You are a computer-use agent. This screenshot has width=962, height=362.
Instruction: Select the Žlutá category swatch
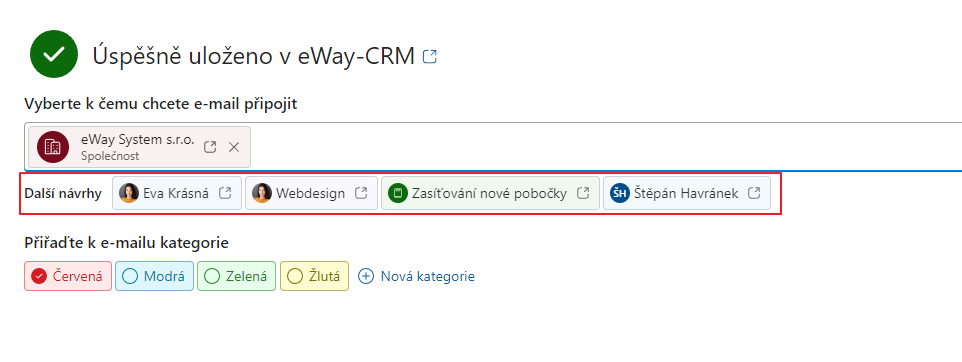tap(314, 276)
